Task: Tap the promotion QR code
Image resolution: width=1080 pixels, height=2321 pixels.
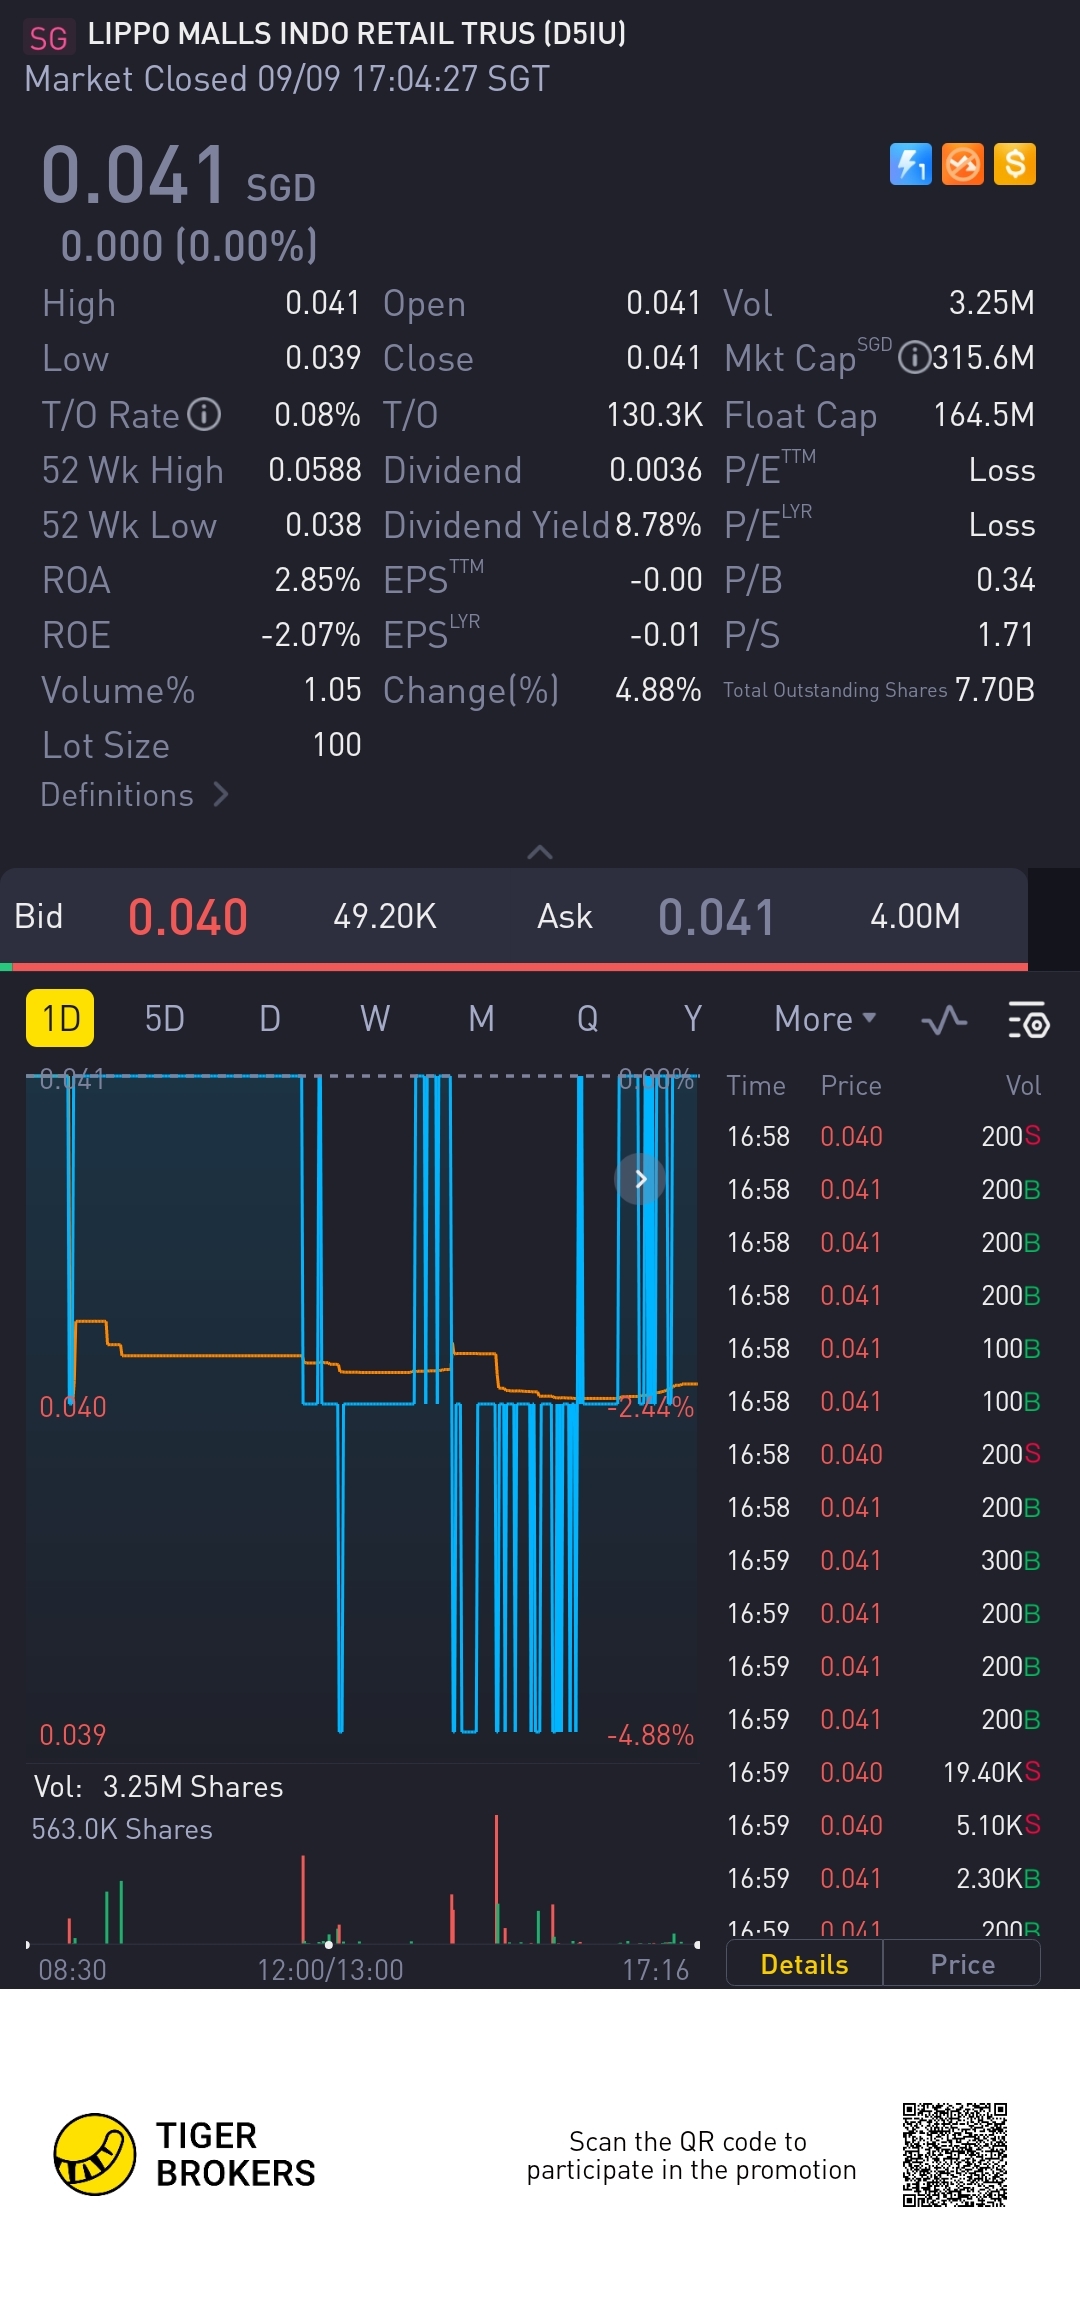Action: (955, 2154)
